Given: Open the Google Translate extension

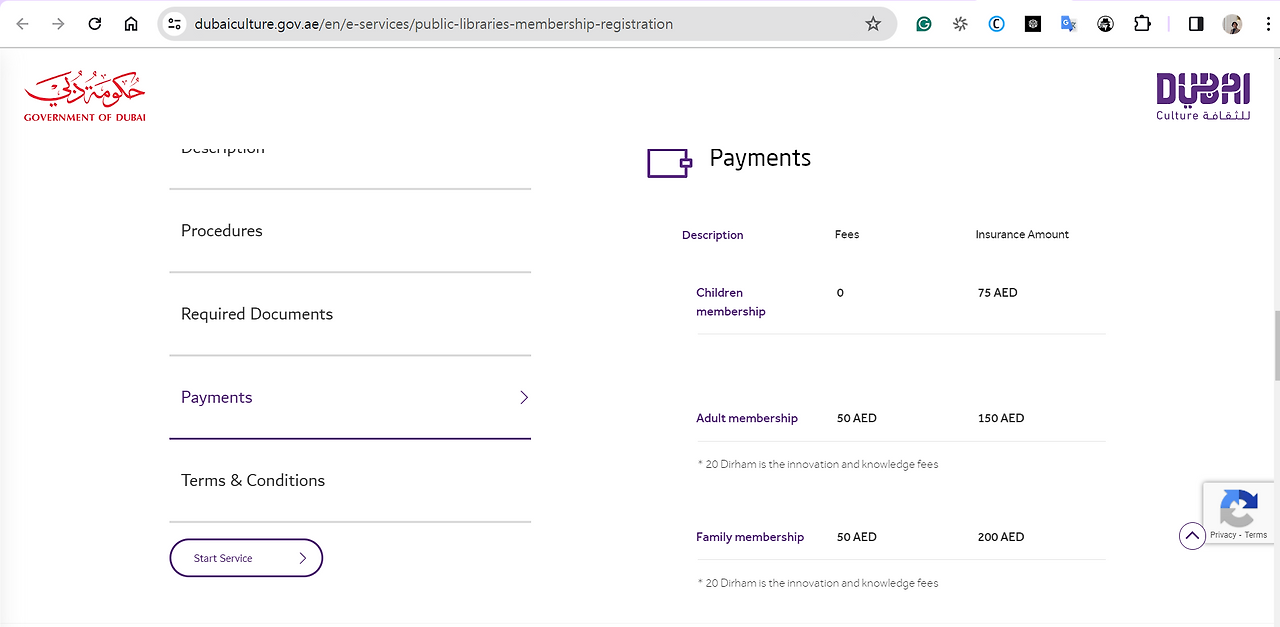Looking at the screenshot, I should point(1069,24).
